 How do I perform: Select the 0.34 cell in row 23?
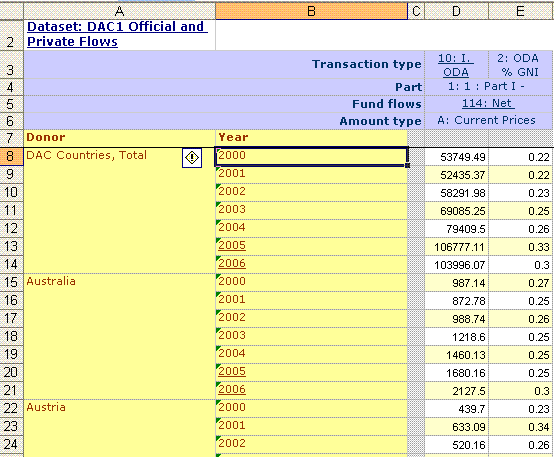[x=520, y=427]
